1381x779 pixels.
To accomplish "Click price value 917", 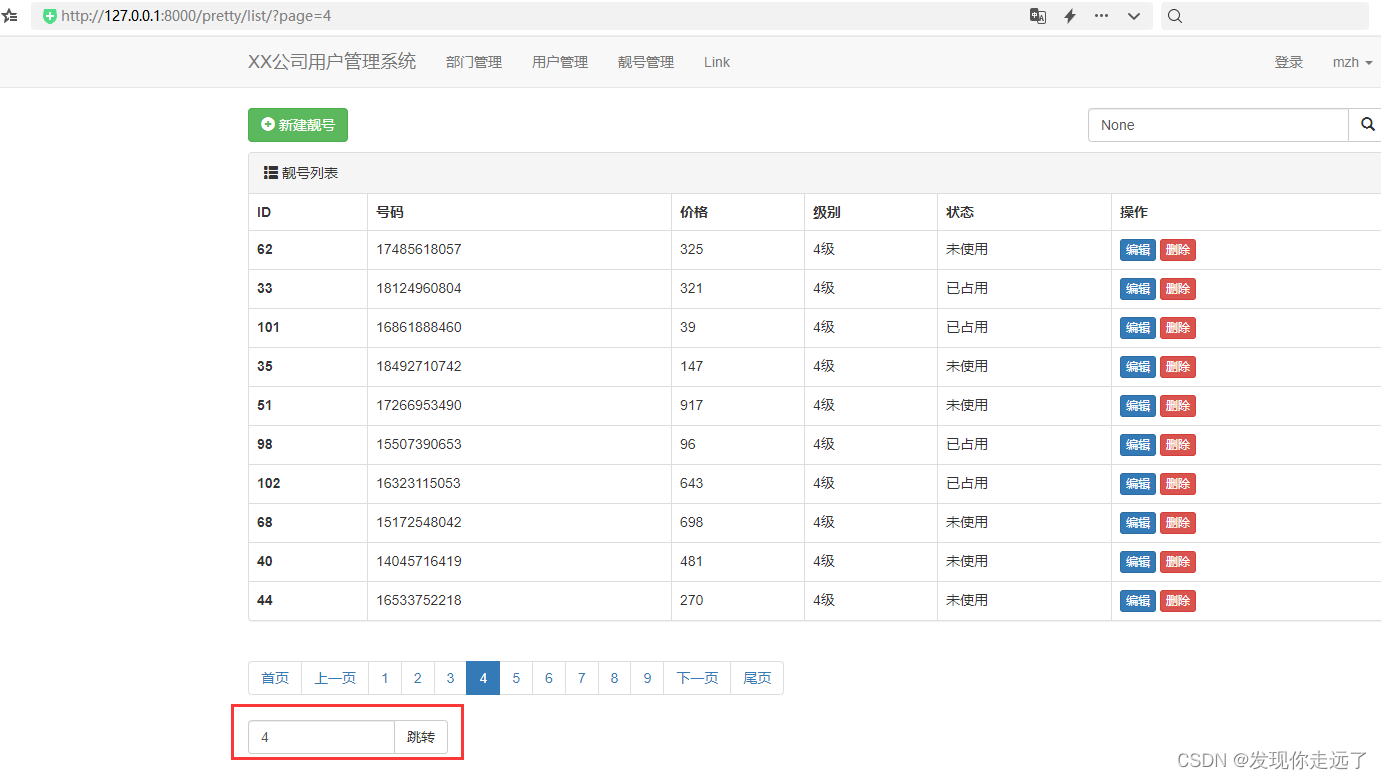I will [691, 405].
